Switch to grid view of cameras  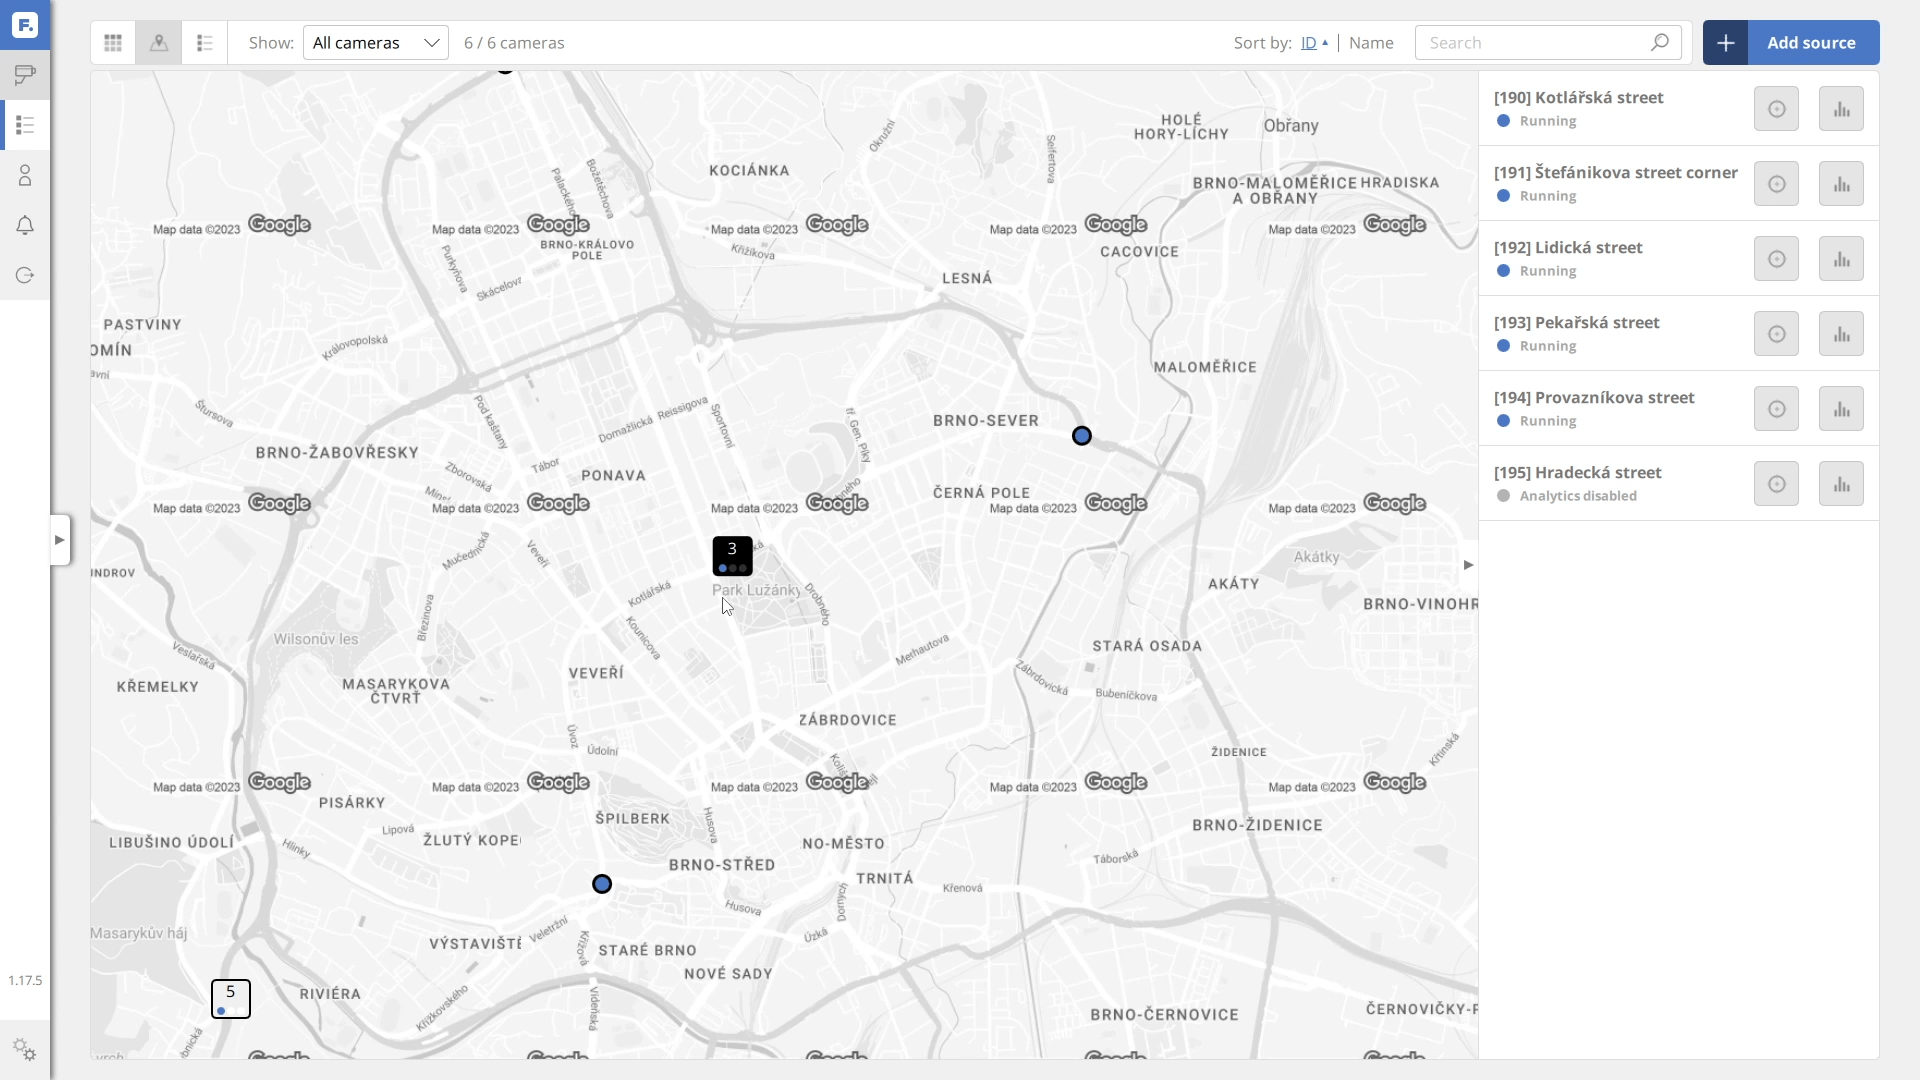coord(113,43)
